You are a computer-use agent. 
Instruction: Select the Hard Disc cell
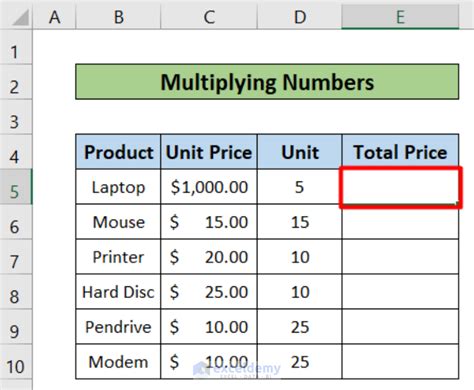pos(118,292)
